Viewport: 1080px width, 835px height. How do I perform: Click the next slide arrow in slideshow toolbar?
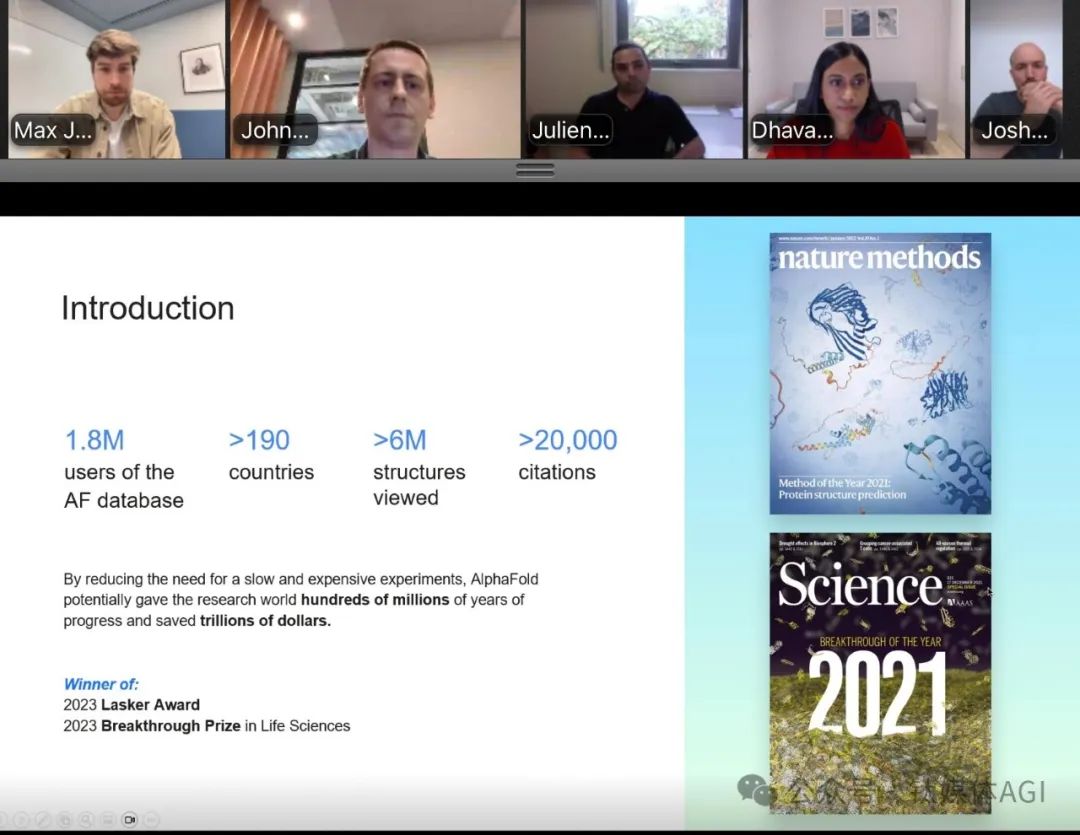pos(21,820)
